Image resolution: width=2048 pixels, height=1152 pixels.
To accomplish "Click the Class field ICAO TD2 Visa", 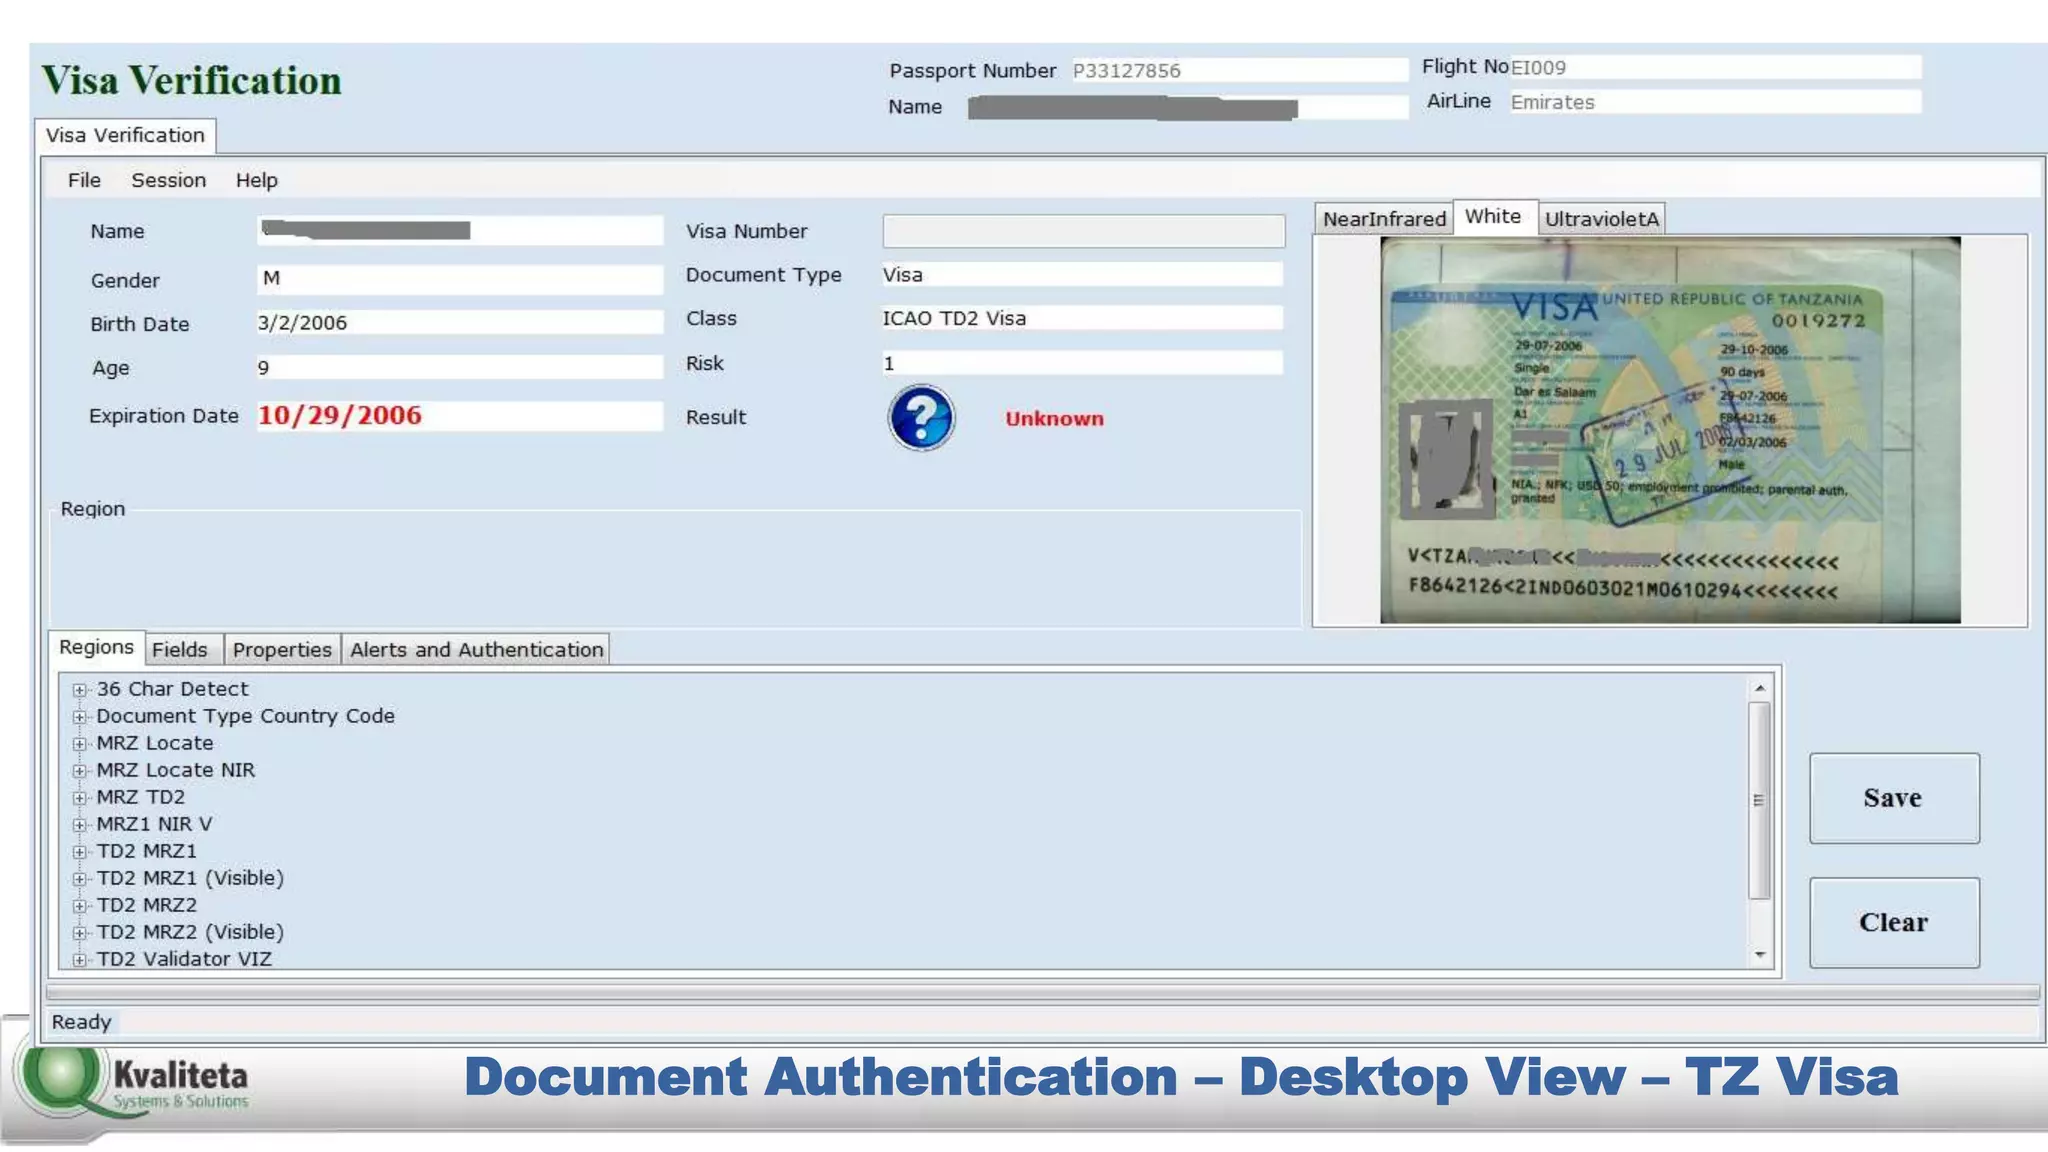I will [x=1081, y=318].
